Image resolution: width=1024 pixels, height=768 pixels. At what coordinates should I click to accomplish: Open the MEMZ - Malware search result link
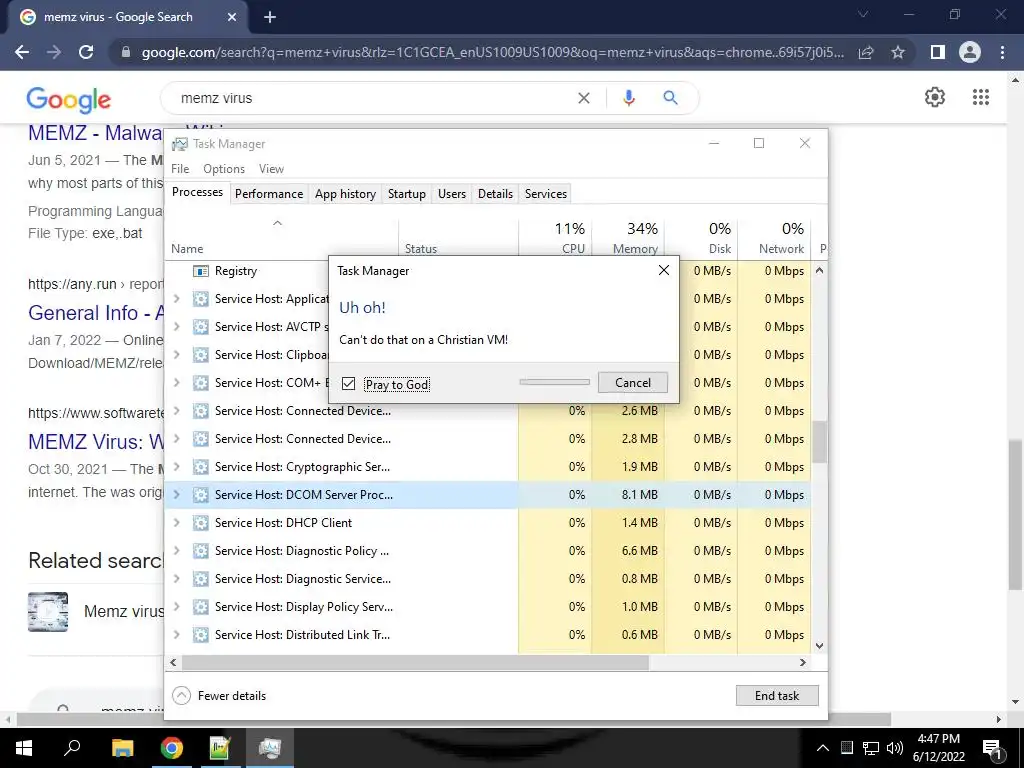95,133
